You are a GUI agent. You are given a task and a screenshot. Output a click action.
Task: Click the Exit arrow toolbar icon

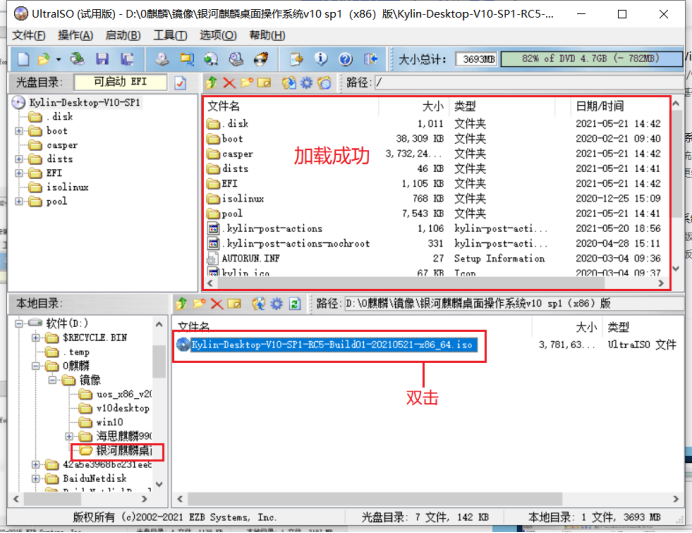click(x=370, y=59)
